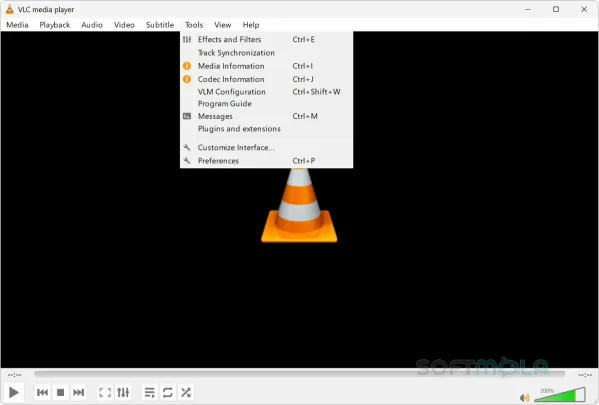
Task: Select VLM Configuration entry
Action: (x=266, y=92)
